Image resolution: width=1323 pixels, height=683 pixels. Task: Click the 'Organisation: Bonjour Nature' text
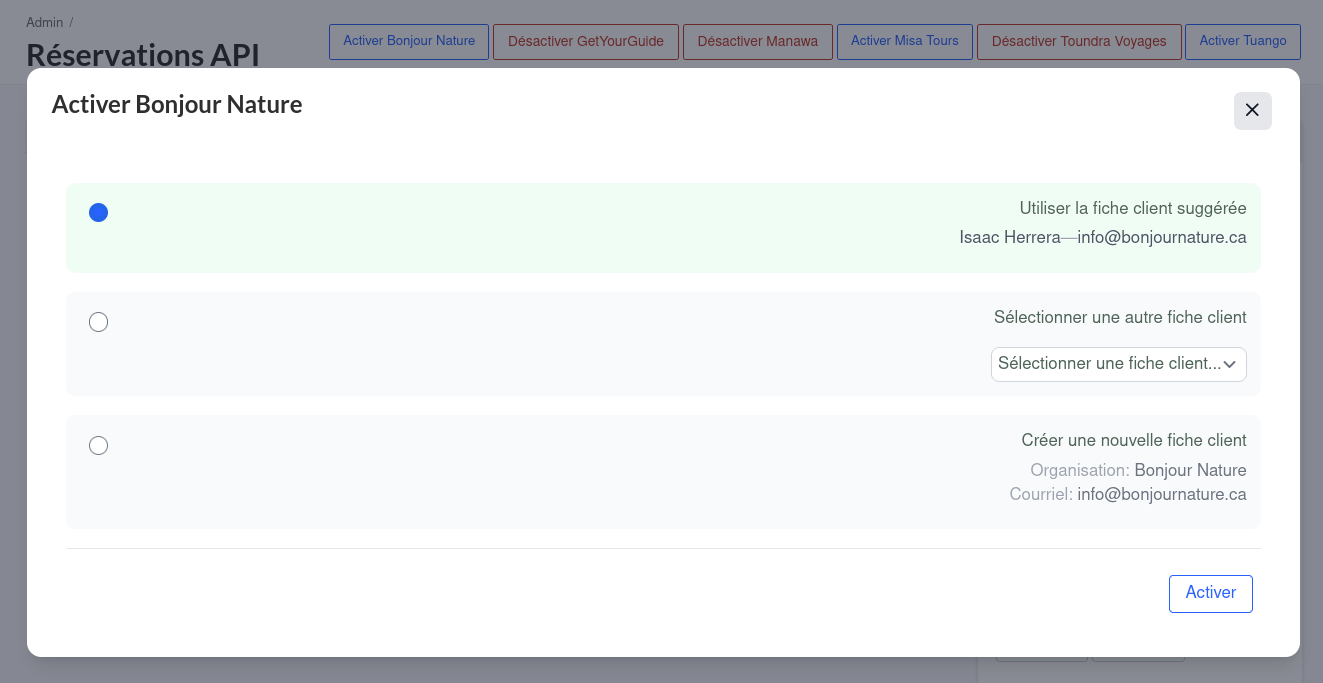[x=1138, y=470]
